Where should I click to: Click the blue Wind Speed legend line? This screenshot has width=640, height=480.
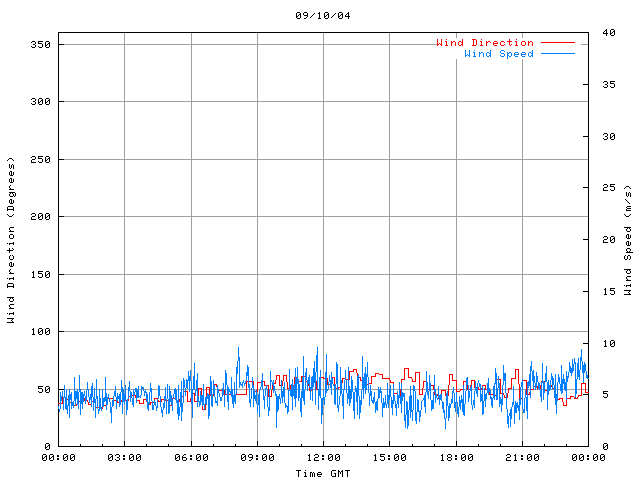[x=558, y=53]
